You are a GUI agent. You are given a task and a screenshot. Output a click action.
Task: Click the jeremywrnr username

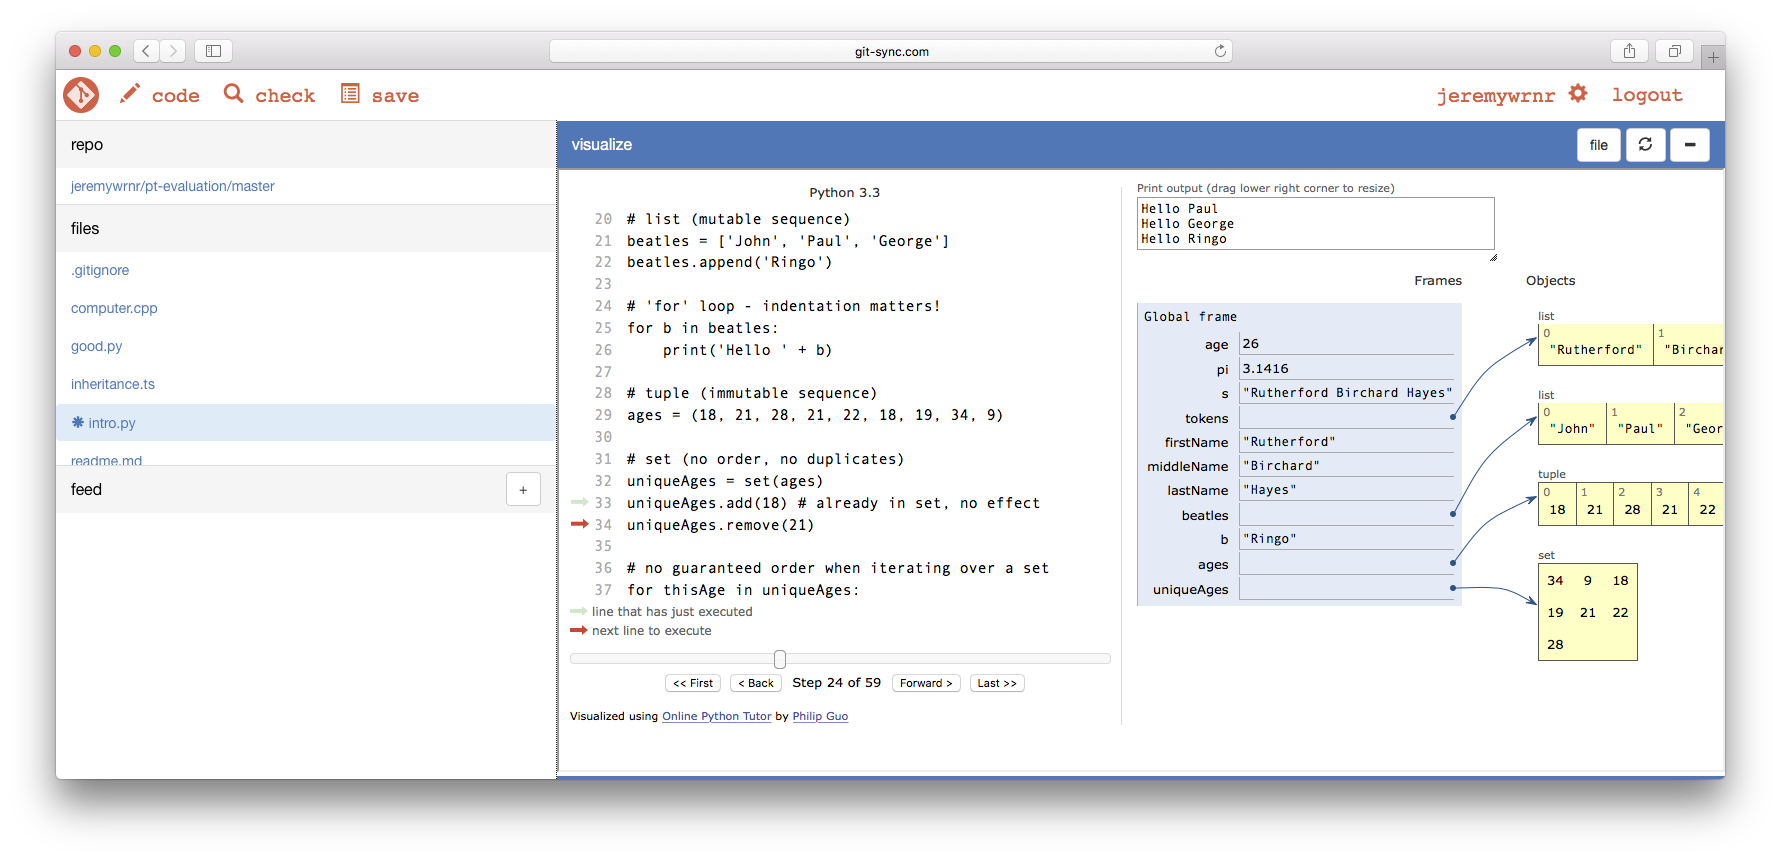(x=1496, y=95)
